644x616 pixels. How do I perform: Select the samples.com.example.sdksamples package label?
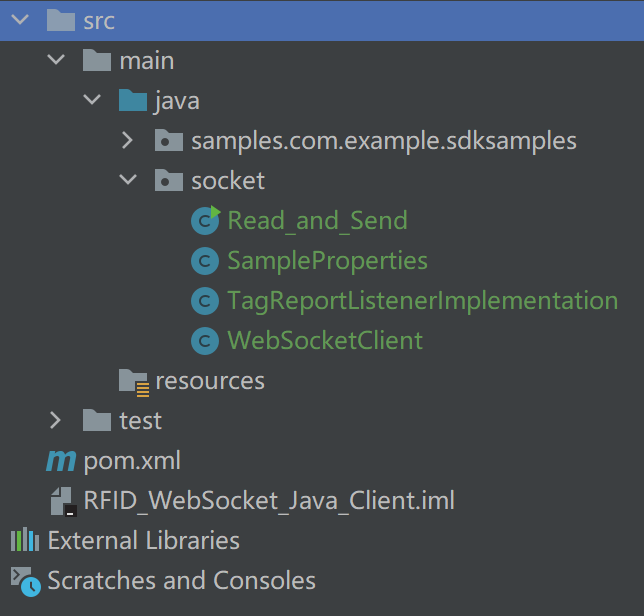click(x=384, y=141)
